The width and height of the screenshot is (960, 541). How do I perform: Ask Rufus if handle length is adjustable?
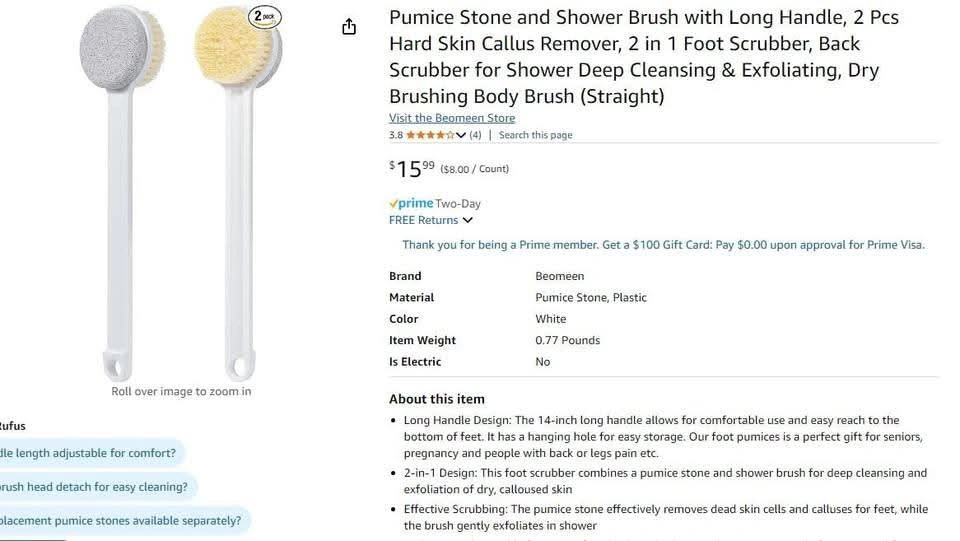pyautogui.click(x=88, y=453)
